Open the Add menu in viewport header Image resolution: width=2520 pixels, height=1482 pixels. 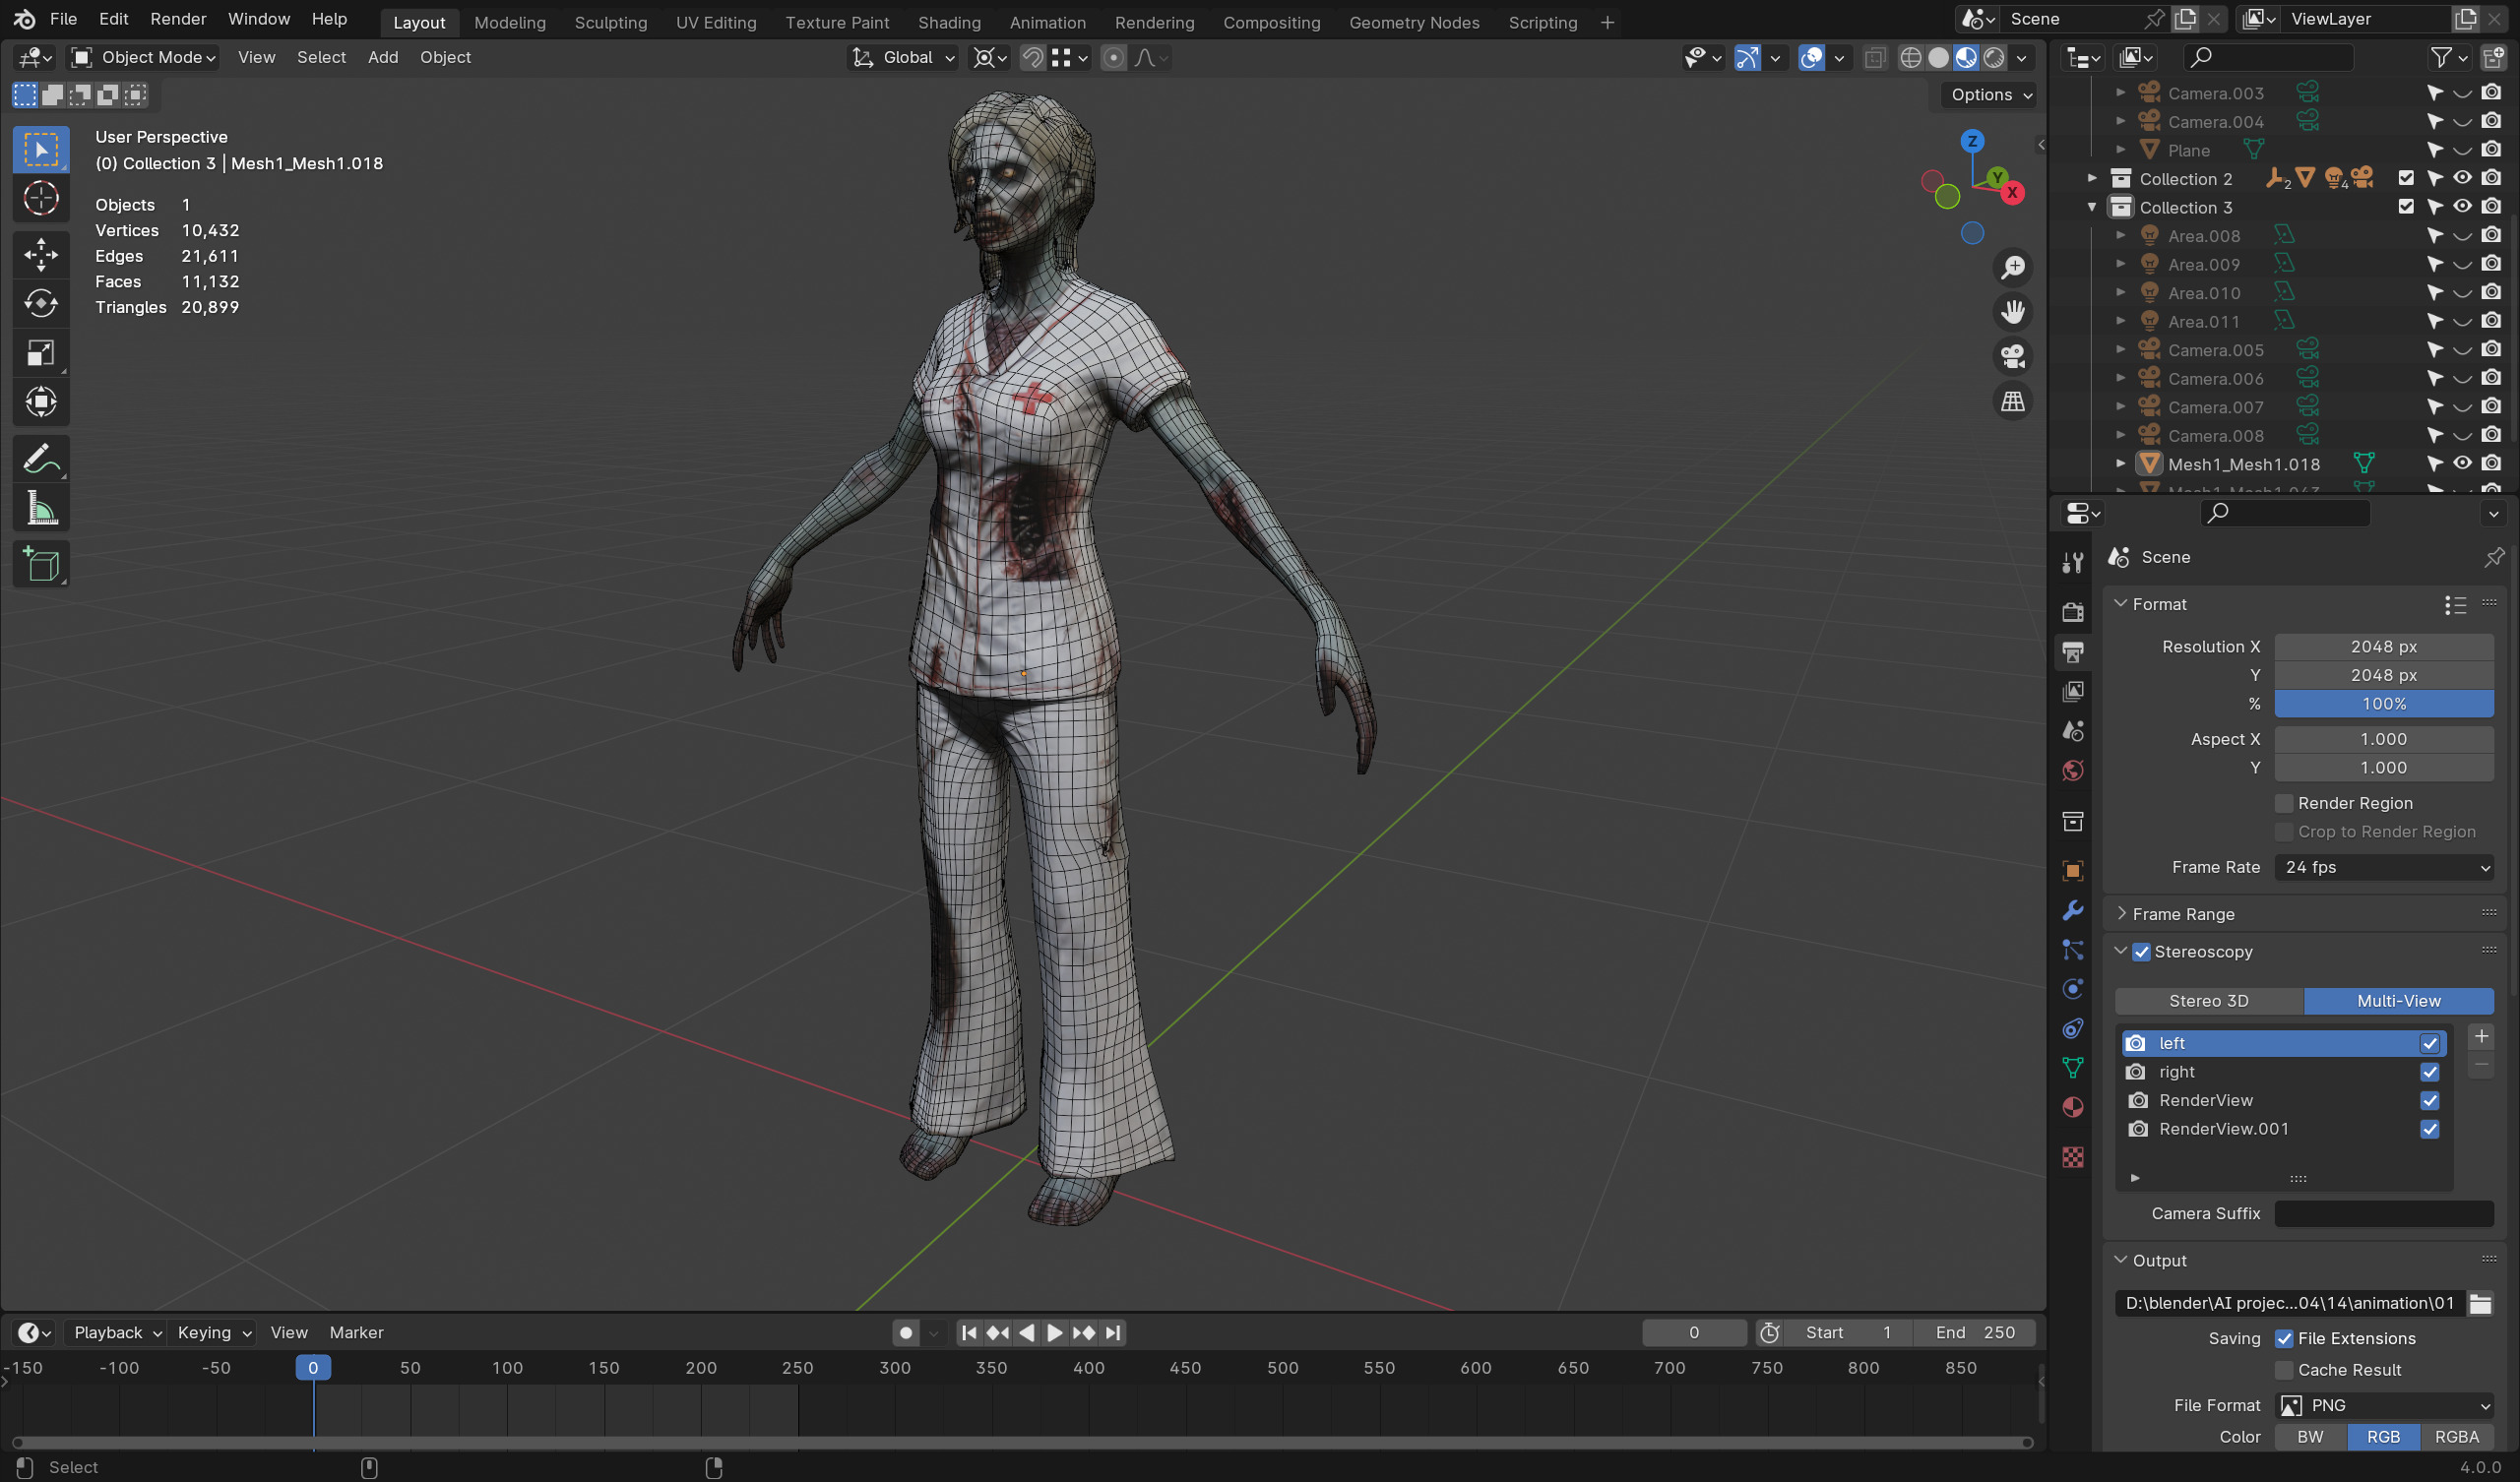pos(382,58)
